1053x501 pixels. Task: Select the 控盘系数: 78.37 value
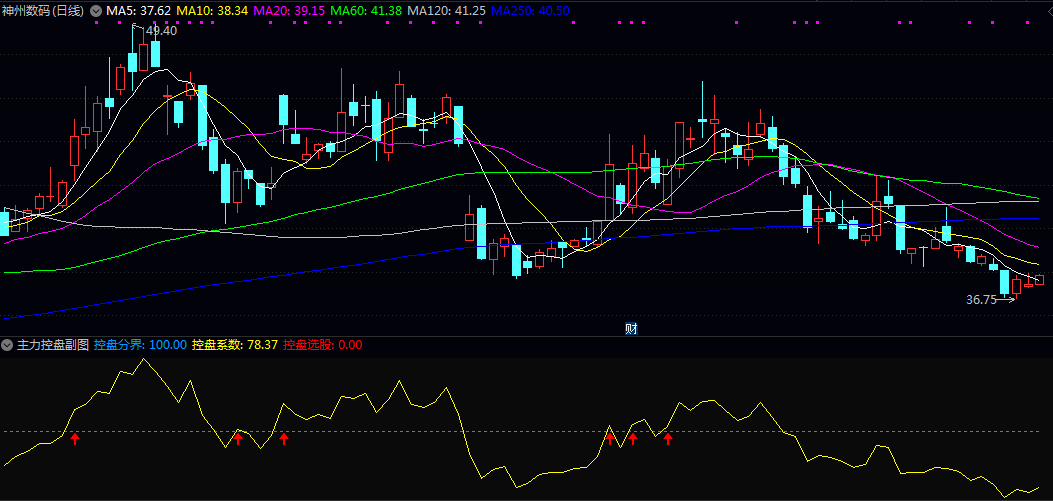pos(235,345)
